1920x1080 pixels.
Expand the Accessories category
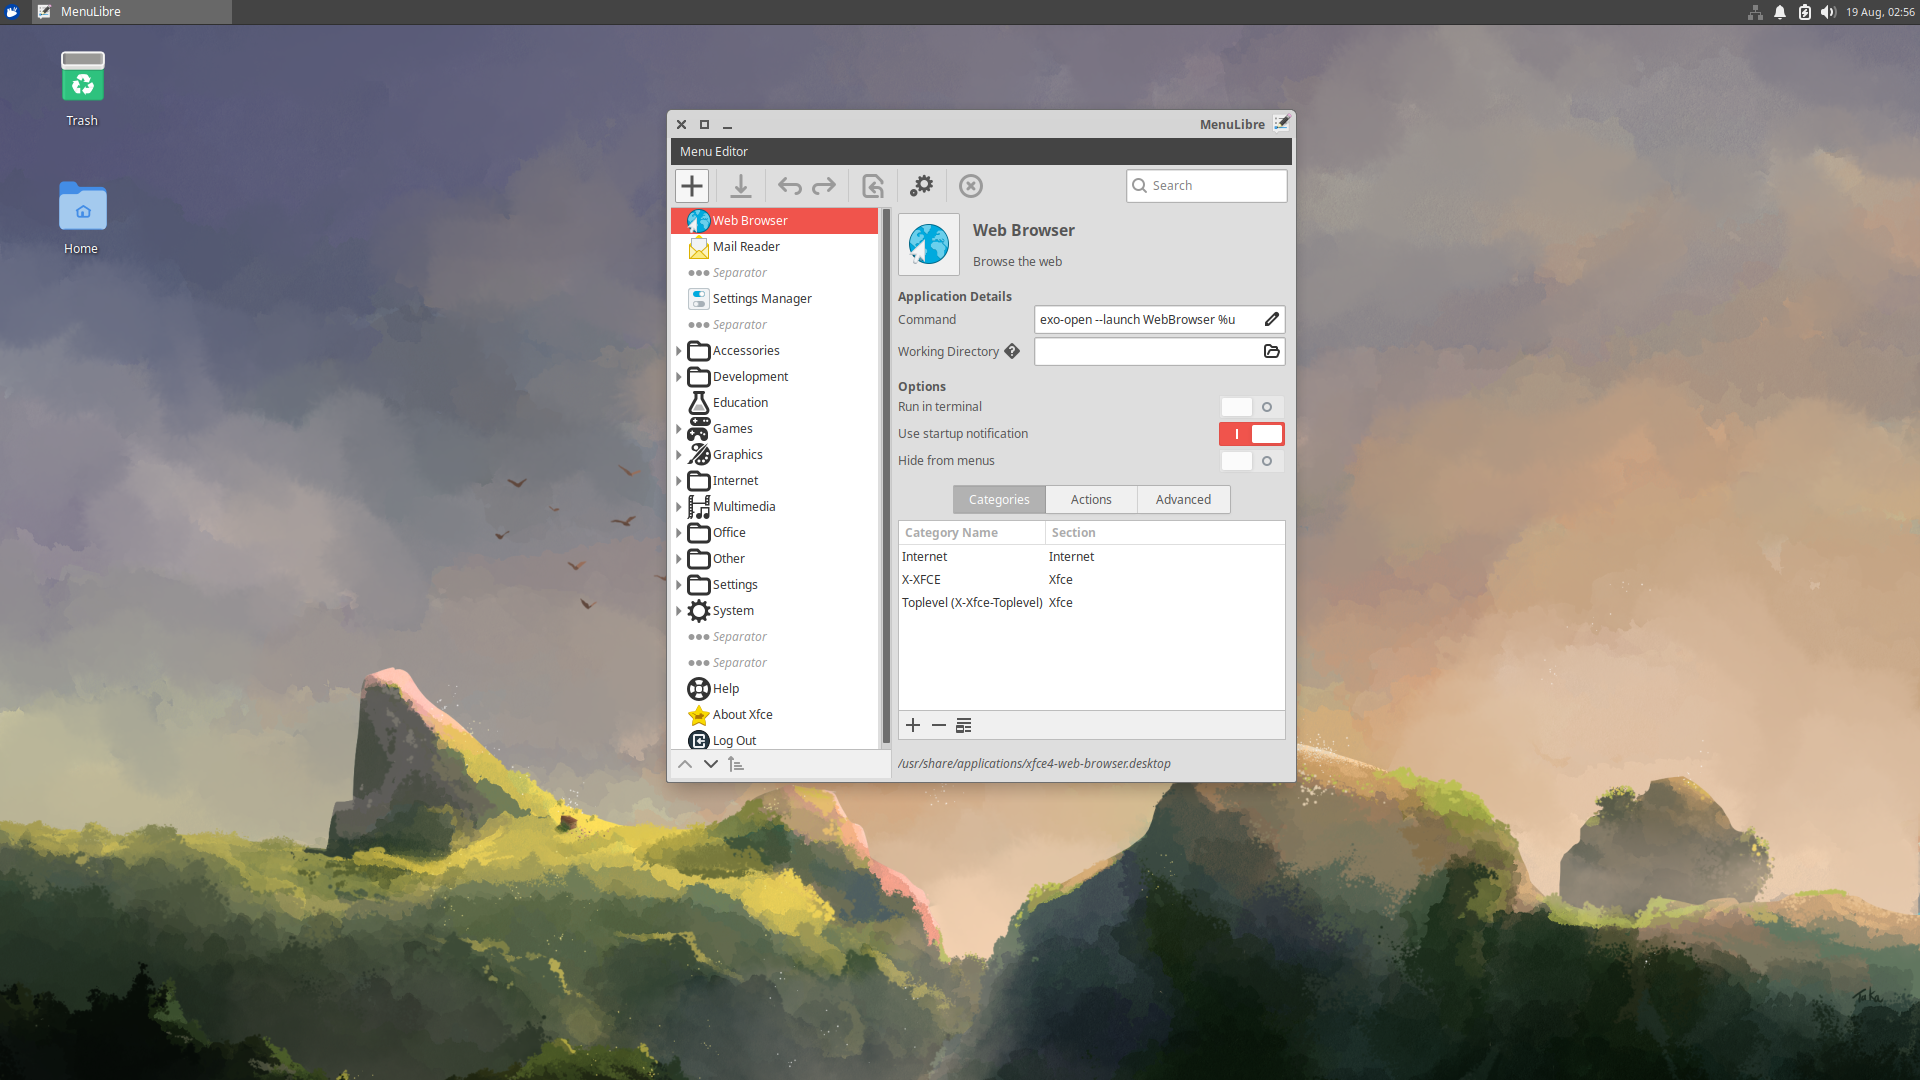pyautogui.click(x=679, y=351)
